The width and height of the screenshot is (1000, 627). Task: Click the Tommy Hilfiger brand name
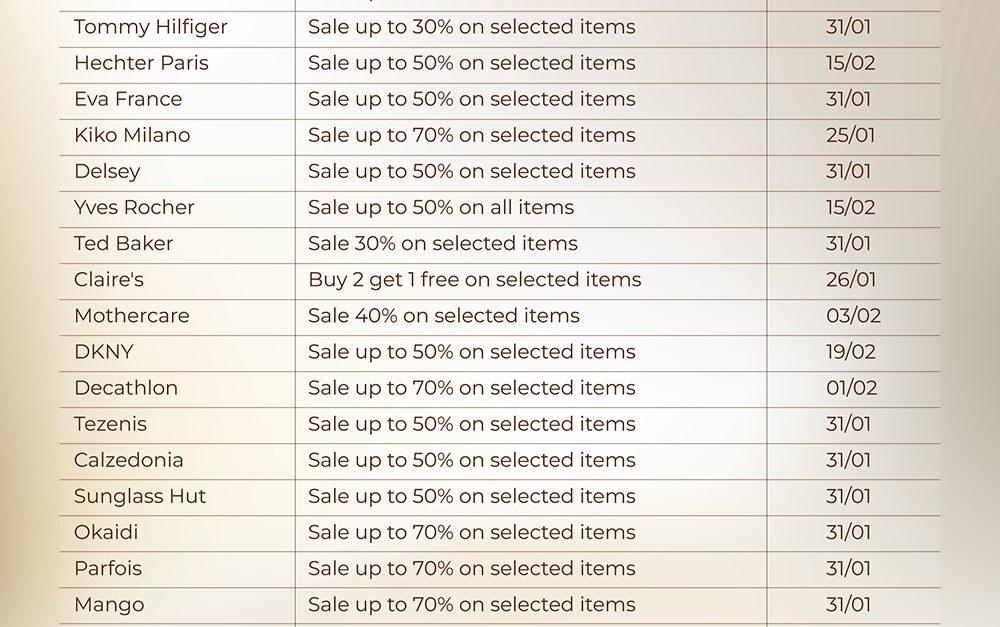click(x=150, y=27)
